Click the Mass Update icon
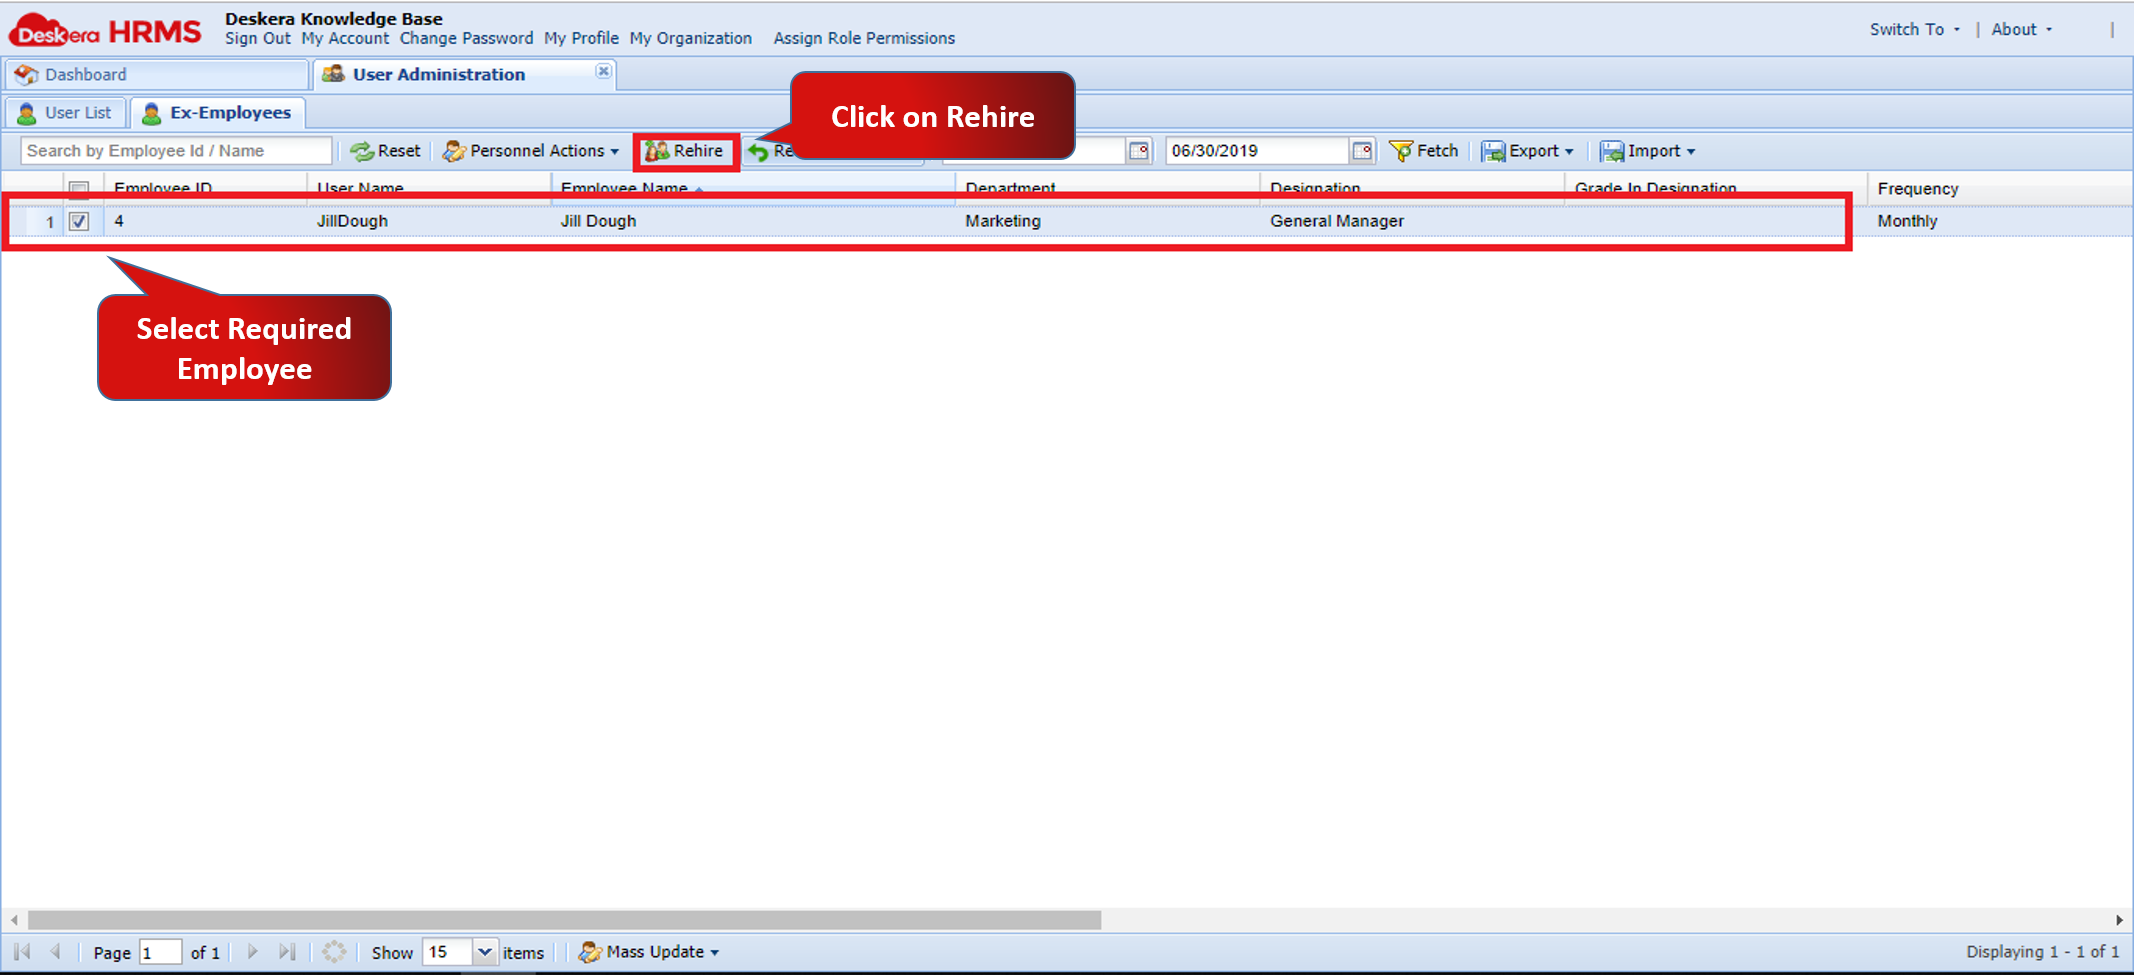Viewport: 2134px width, 975px height. (590, 952)
